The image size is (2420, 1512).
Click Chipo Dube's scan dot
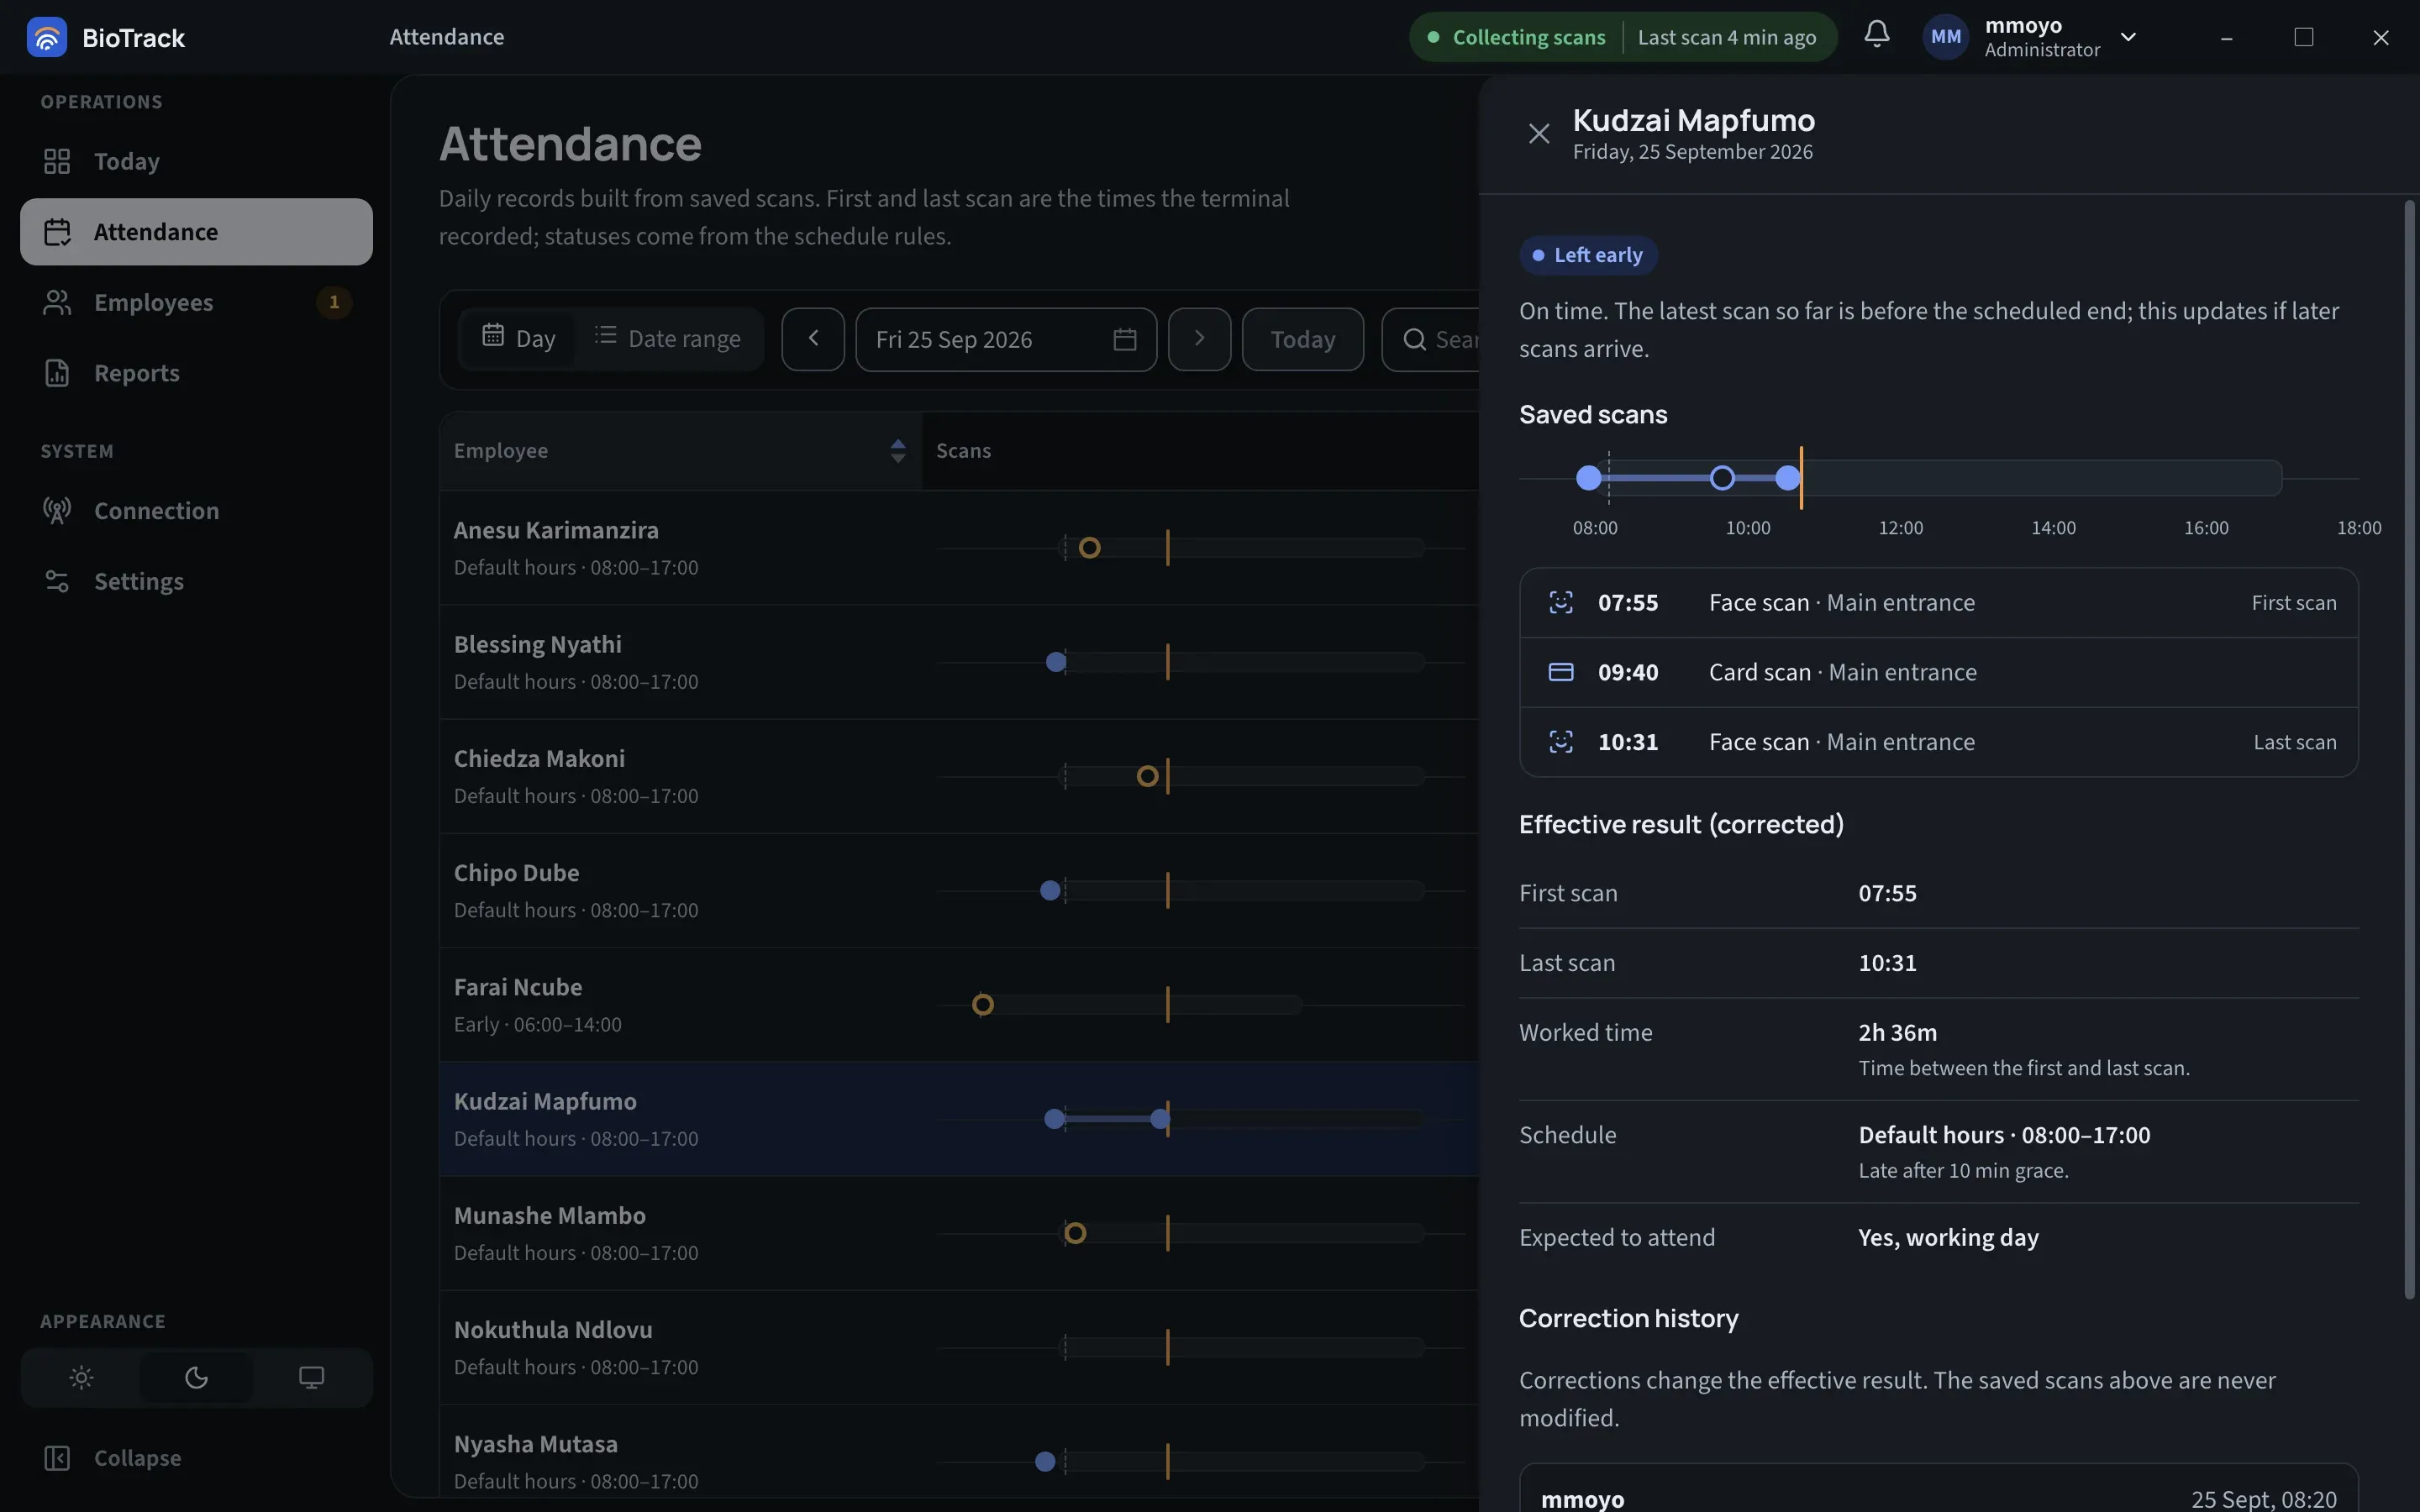coord(1050,890)
